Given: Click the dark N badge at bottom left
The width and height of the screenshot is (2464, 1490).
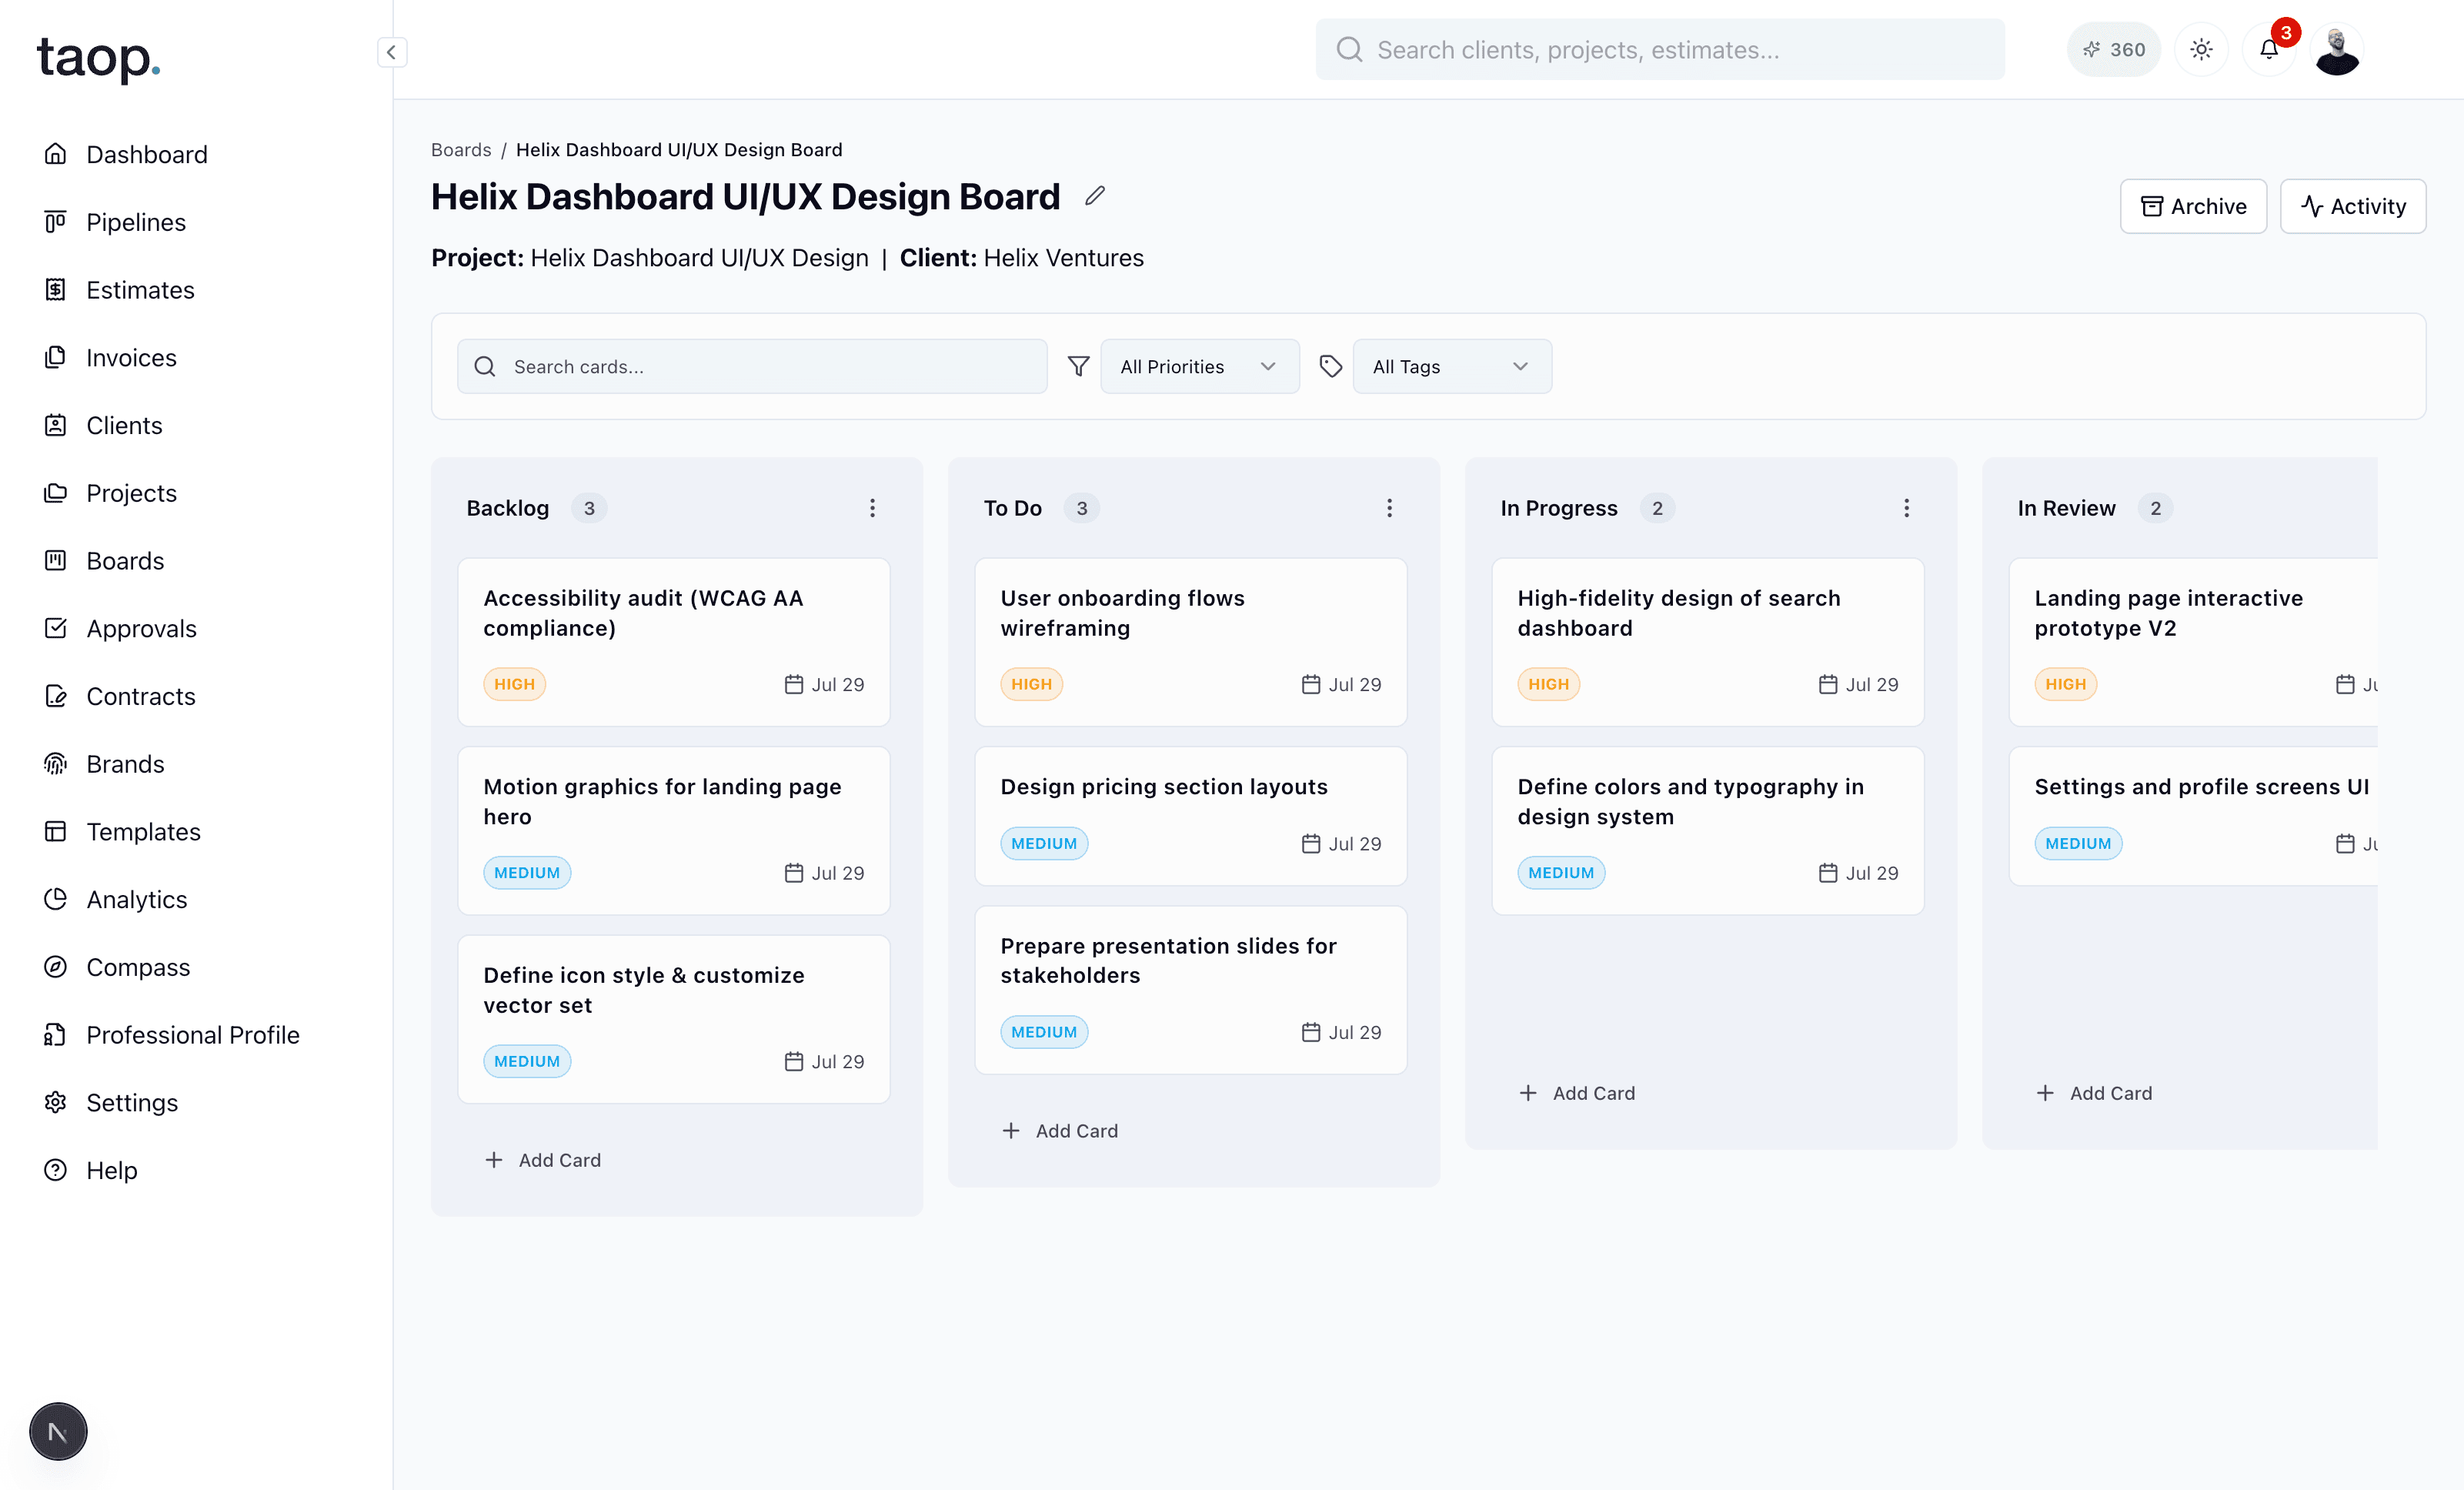Looking at the screenshot, I should [58, 1432].
